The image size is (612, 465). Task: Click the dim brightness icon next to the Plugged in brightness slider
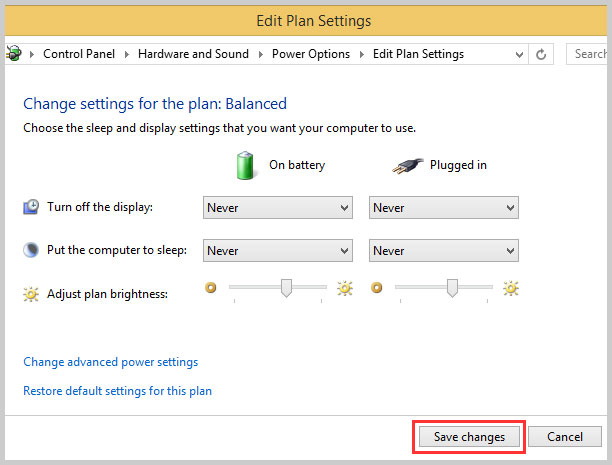pyautogui.click(x=377, y=288)
